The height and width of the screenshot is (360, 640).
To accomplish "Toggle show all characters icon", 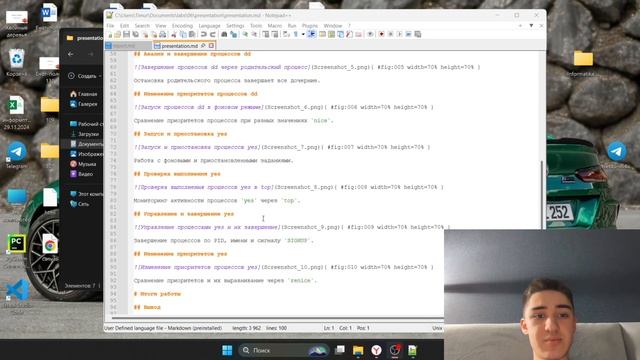I will click(296, 34).
